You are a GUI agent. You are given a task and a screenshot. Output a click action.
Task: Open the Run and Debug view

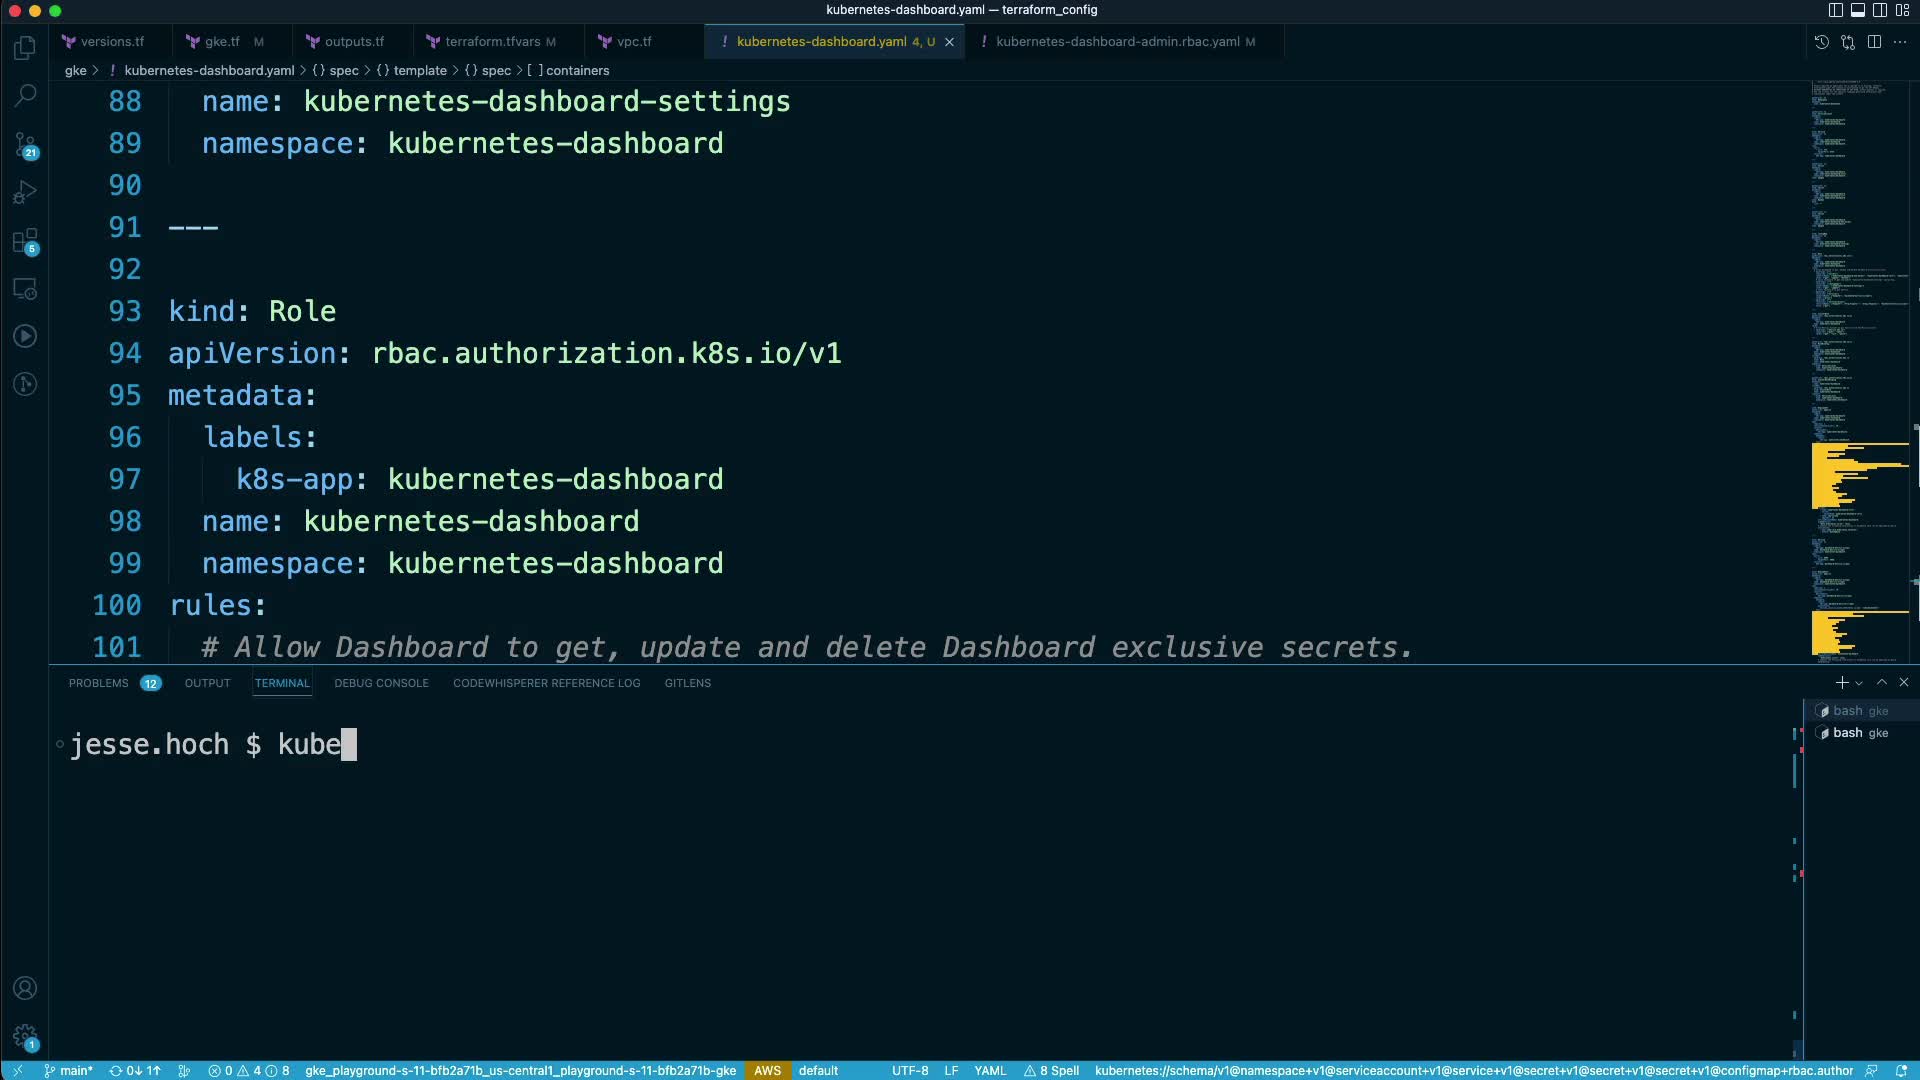click(25, 192)
